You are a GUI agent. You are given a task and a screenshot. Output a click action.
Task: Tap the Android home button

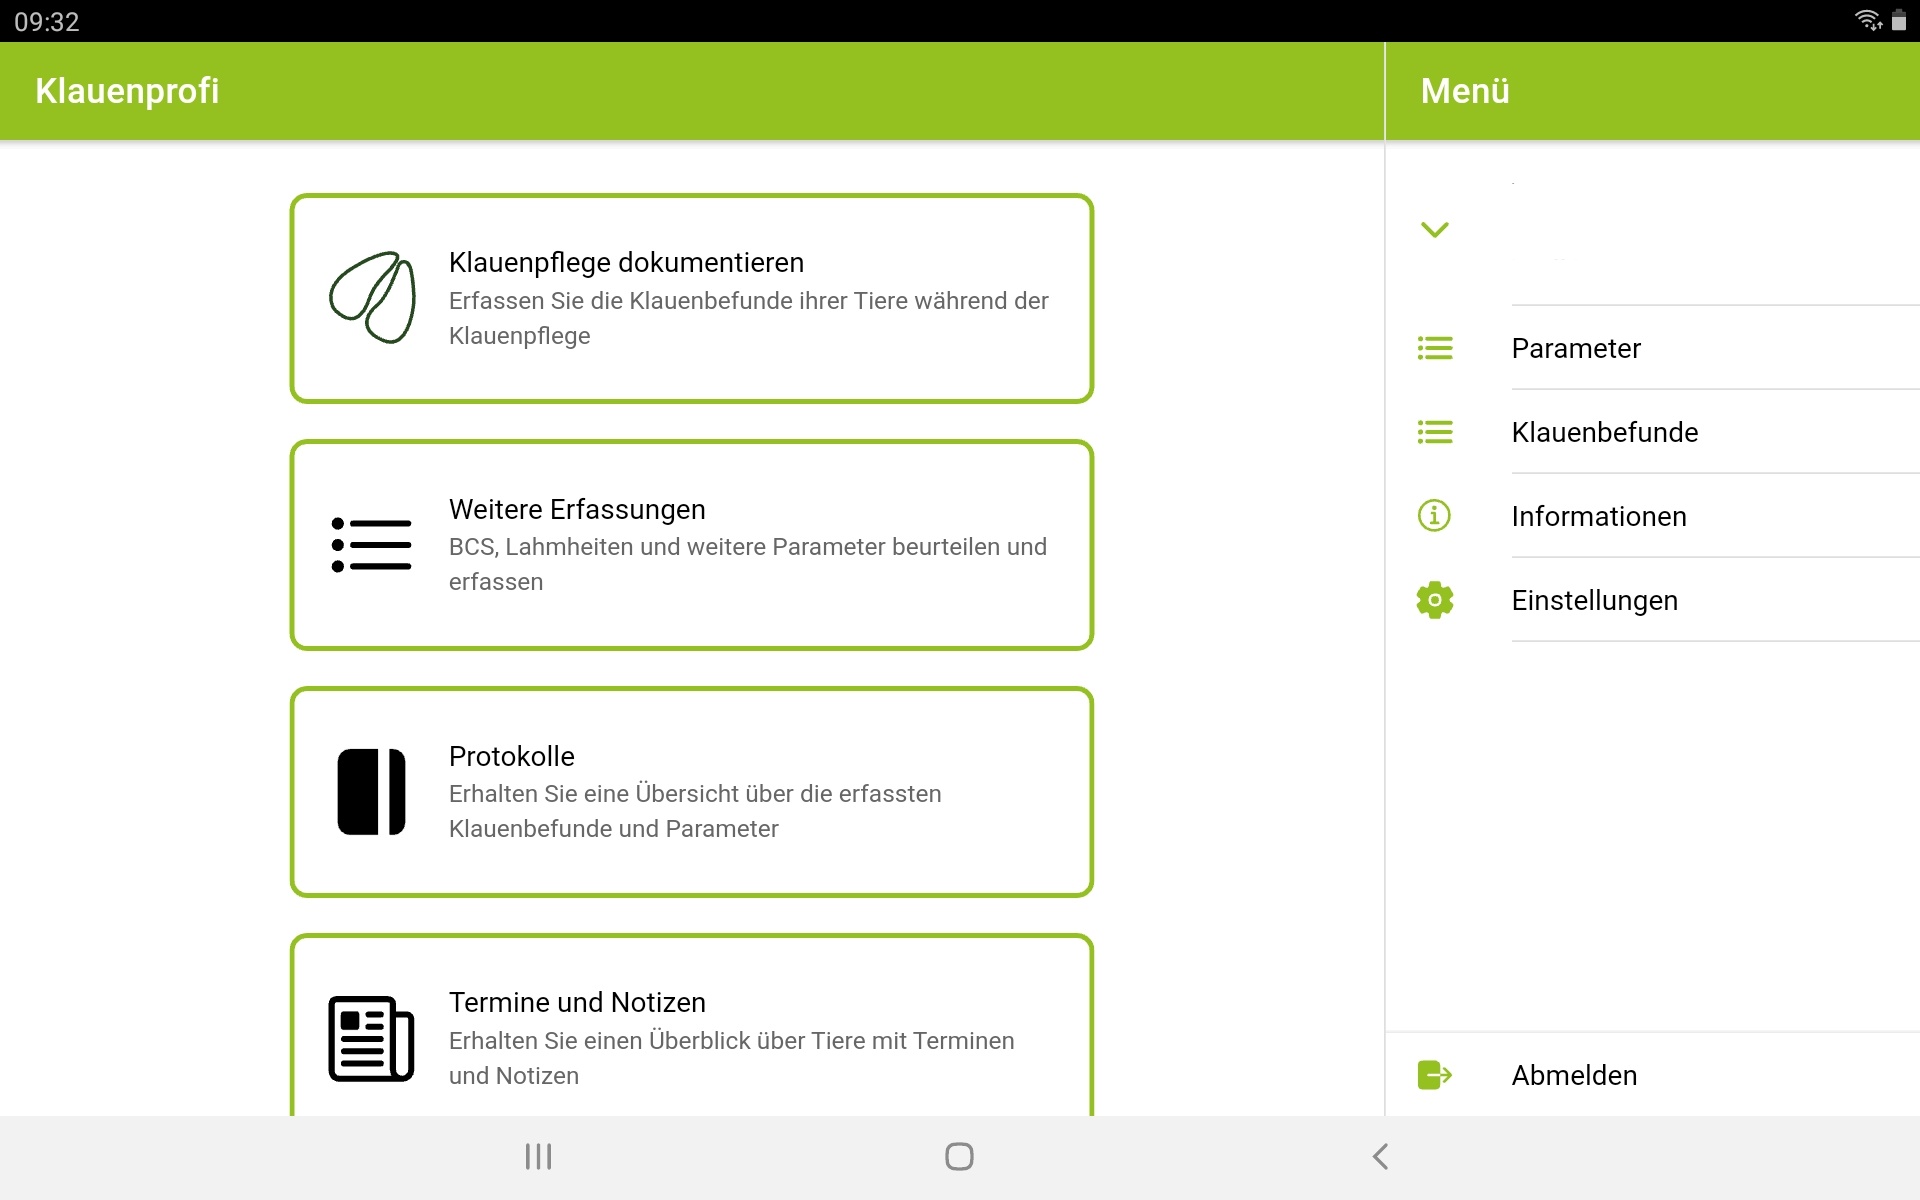pos(959,1156)
